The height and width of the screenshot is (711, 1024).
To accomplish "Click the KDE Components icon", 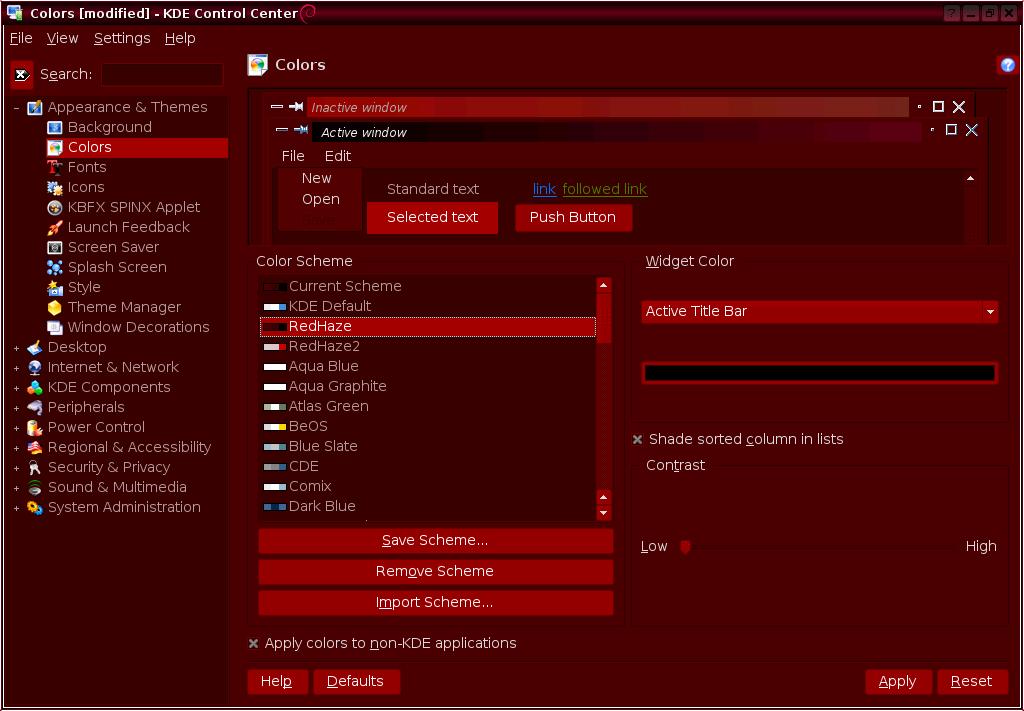I will pyautogui.click(x=35, y=388).
